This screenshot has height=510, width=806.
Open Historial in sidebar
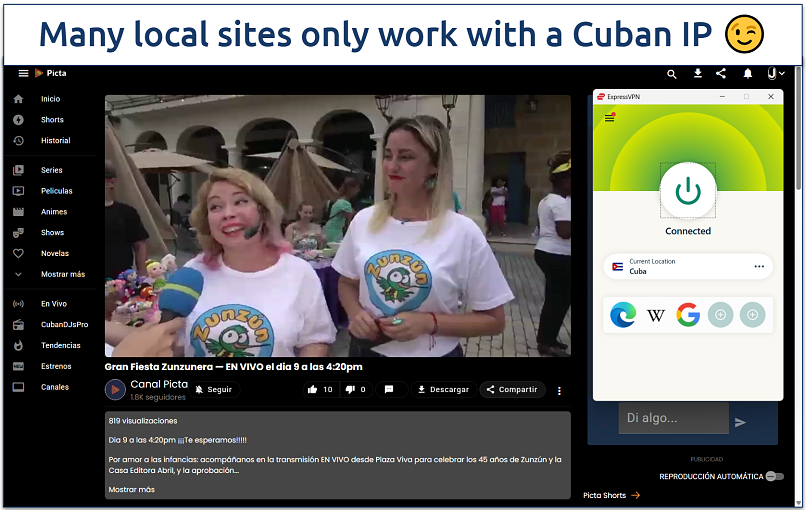(x=56, y=140)
